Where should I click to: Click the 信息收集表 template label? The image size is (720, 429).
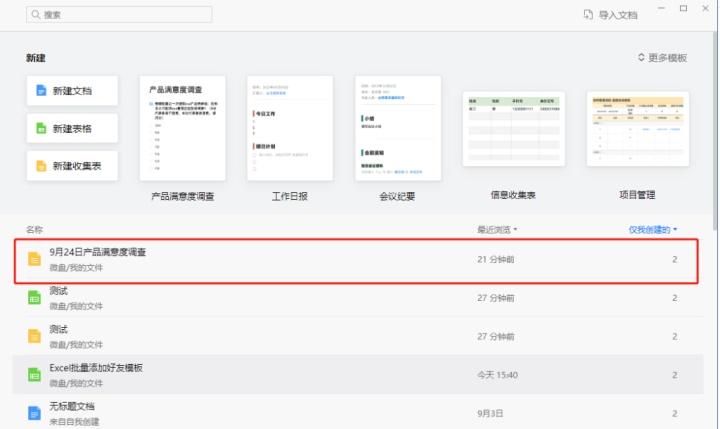pyautogui.click(x=513, y=195)
